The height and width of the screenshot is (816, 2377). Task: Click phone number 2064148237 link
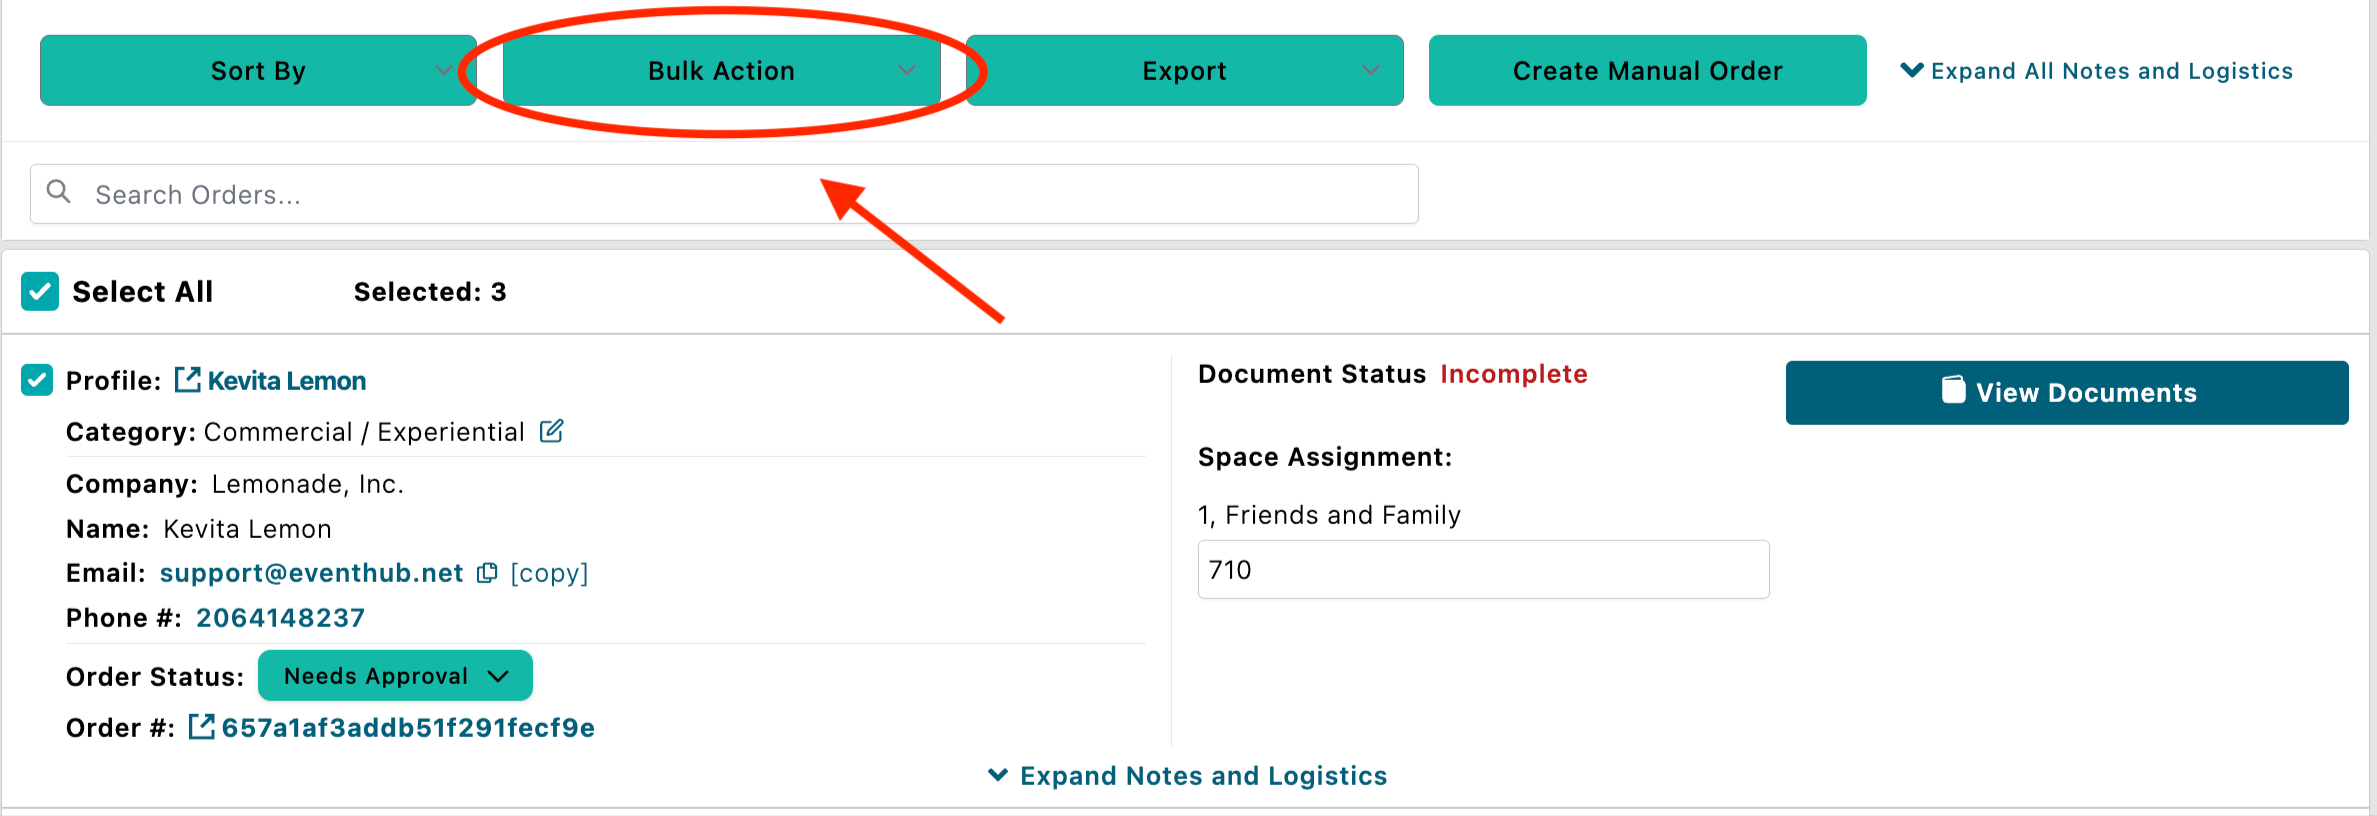[280, 618]
